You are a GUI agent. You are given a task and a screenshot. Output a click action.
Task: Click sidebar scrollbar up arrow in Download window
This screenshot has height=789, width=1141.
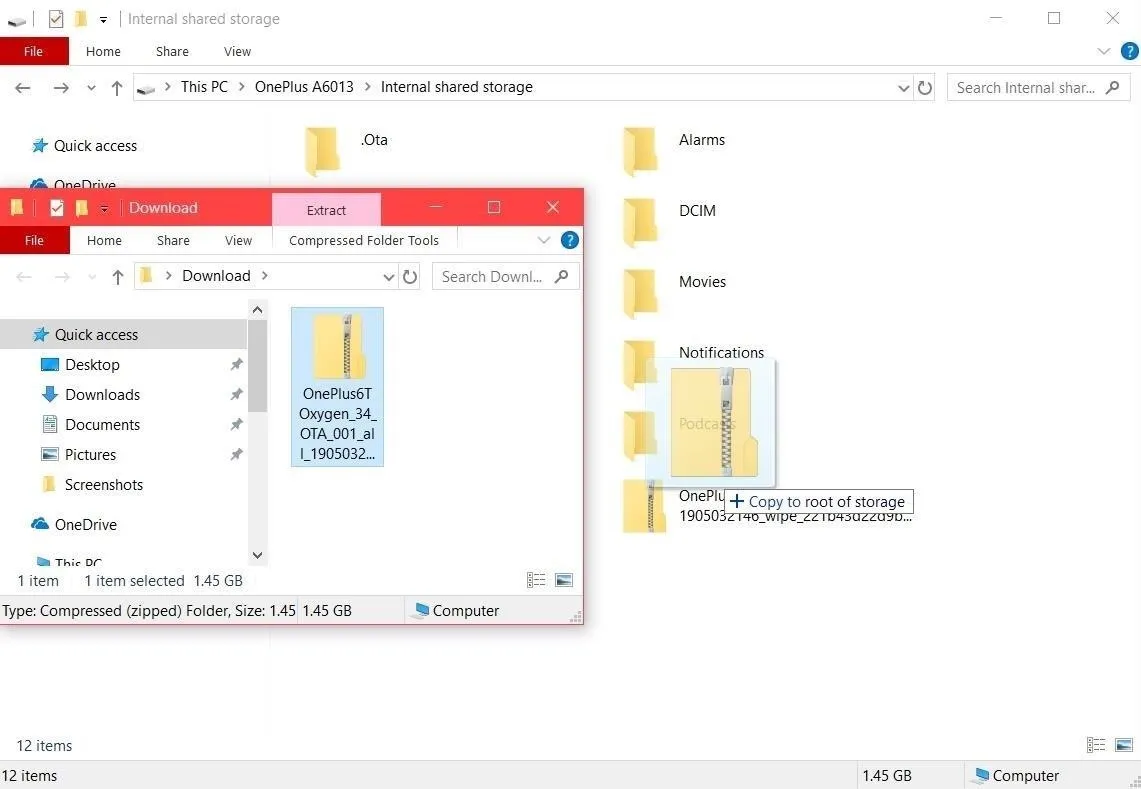pos(258,310)
